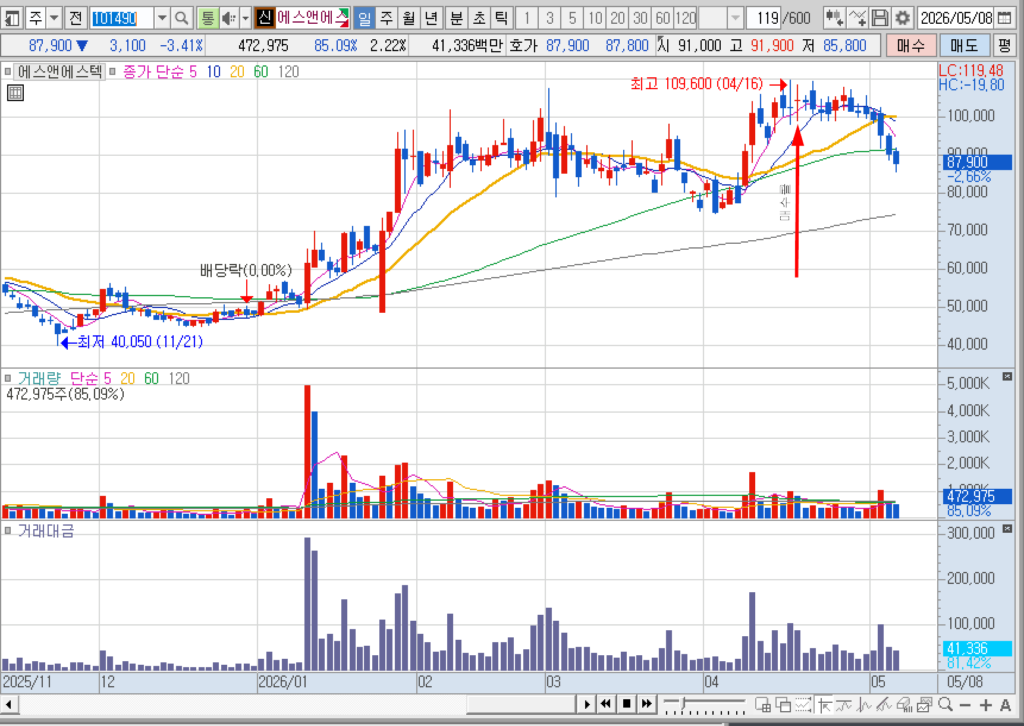Click the stock search magnifier icon
This screenshot has height=726, width=1024.
[x=182, y=18]
